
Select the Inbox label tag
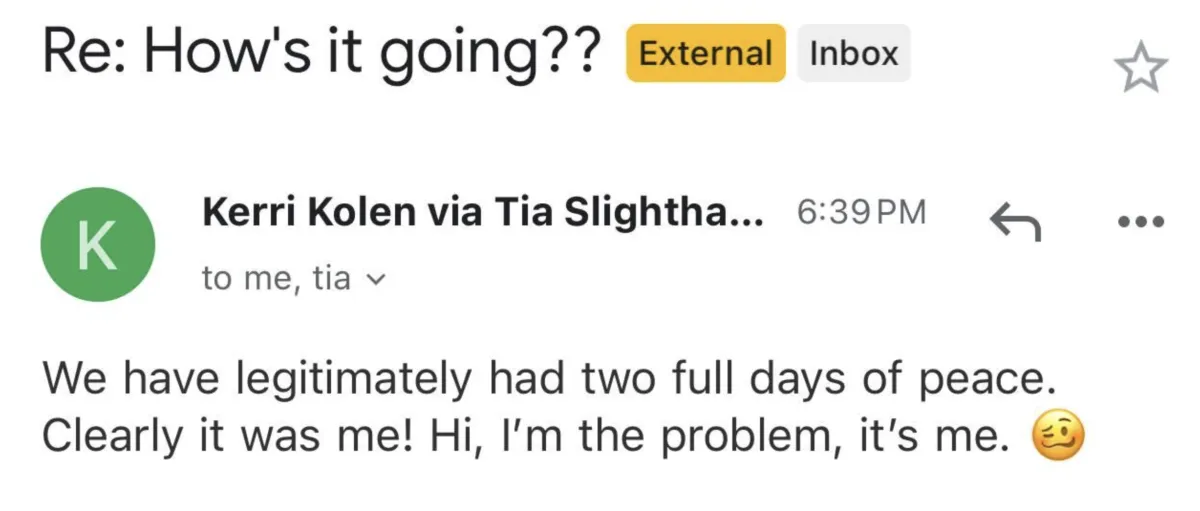click(854, 53)
